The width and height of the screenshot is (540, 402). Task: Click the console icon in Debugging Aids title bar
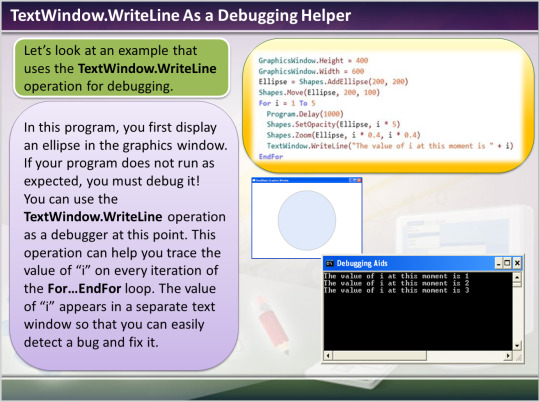[330, 264]
